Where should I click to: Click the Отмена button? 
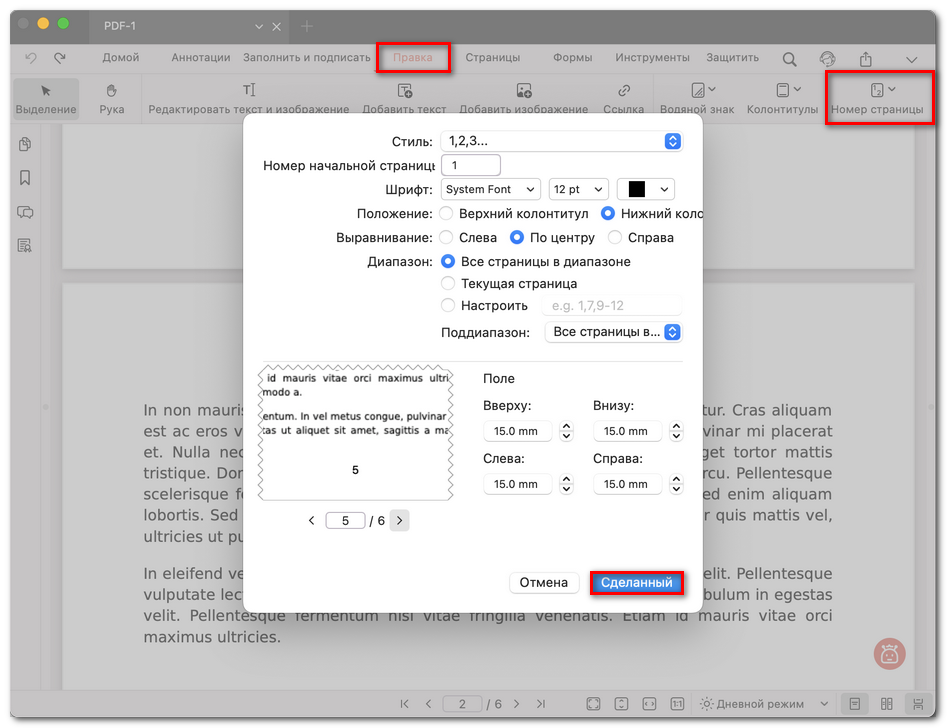coord(544,582)
